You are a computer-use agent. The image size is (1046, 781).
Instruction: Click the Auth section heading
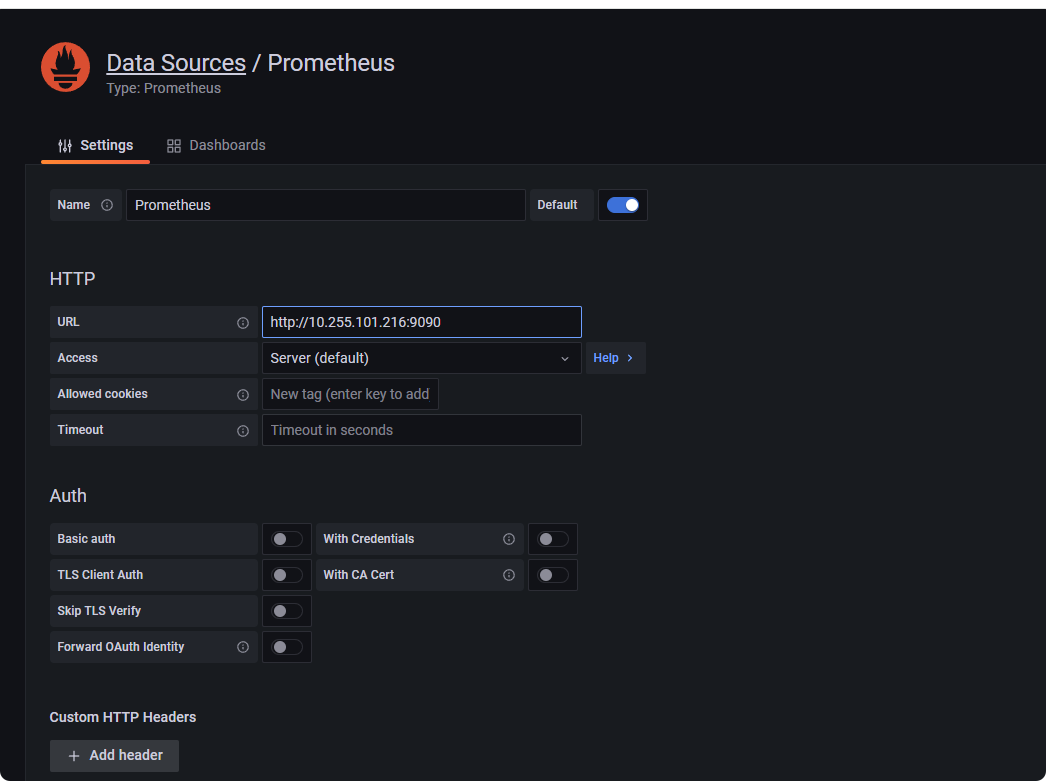[68, 496]
